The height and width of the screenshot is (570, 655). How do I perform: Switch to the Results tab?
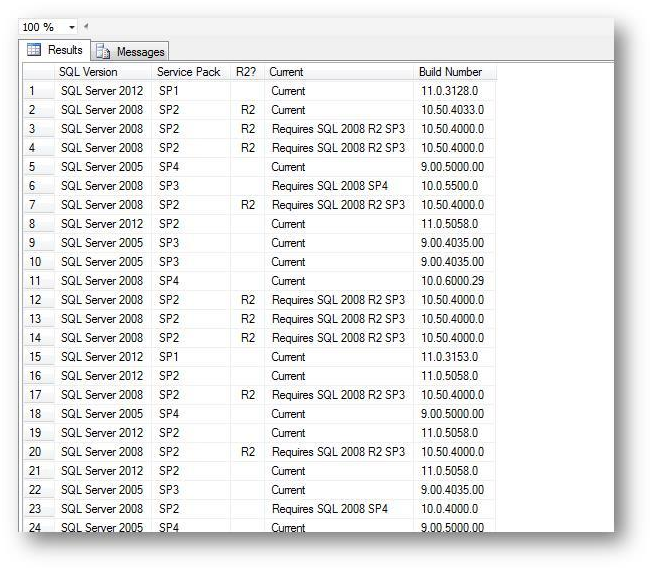(55, 51)
